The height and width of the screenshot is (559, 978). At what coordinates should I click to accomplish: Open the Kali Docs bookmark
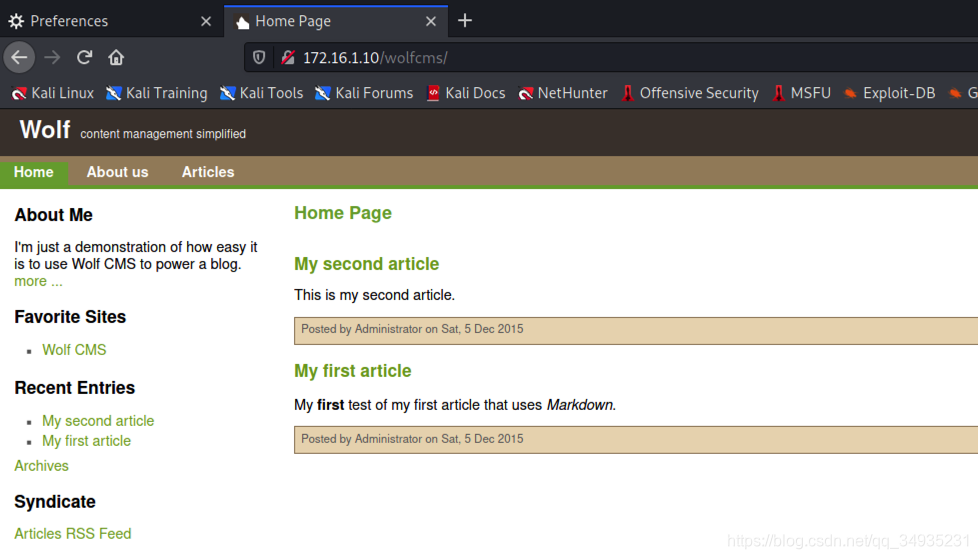(x=466, y=93)
